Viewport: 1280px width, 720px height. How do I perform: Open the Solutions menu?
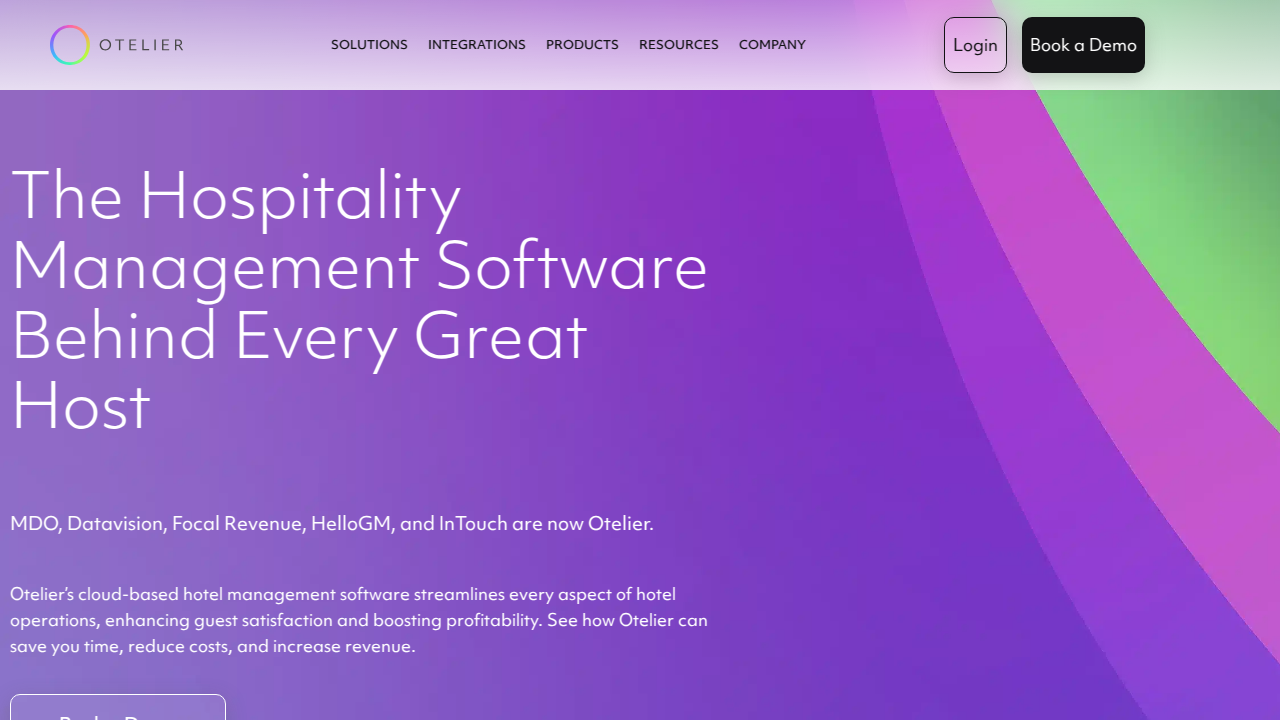pyautogui.click(x=369, y=45)
